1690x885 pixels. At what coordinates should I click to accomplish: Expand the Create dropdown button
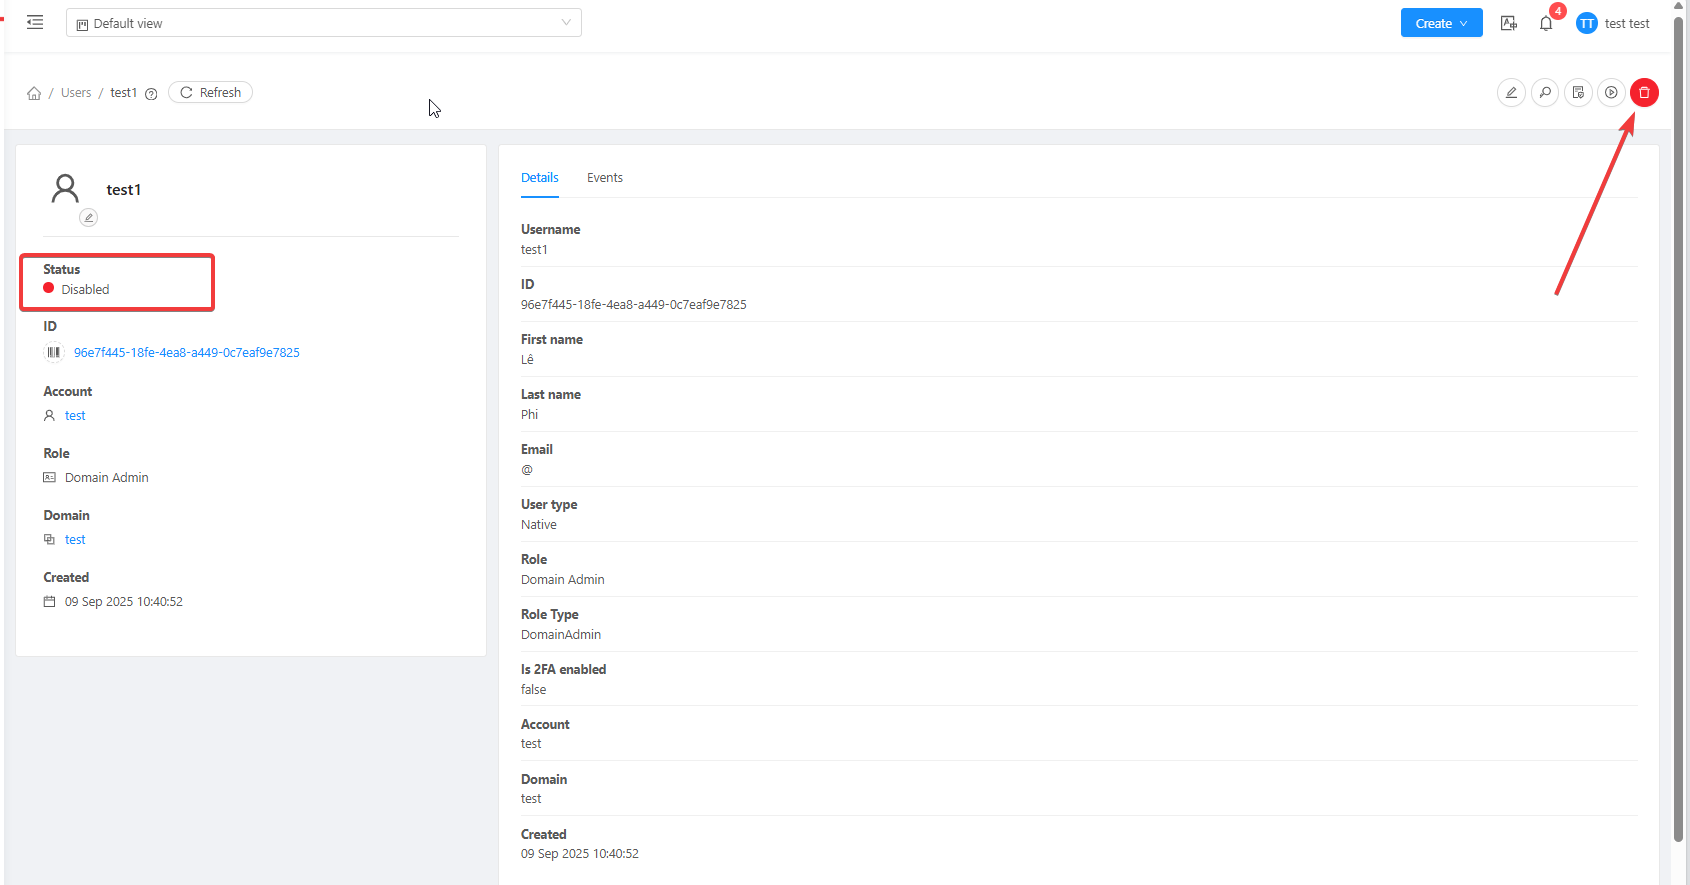pyautogui.click(x=1441, y=23)
